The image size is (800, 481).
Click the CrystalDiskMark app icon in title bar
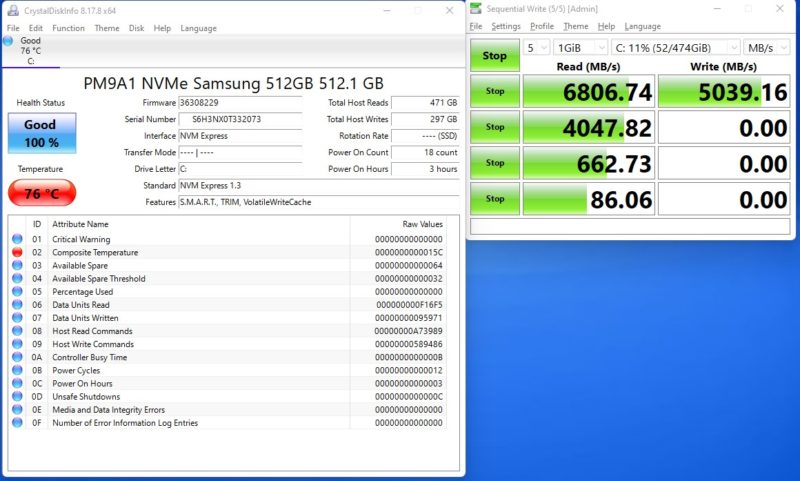[476, 10]
